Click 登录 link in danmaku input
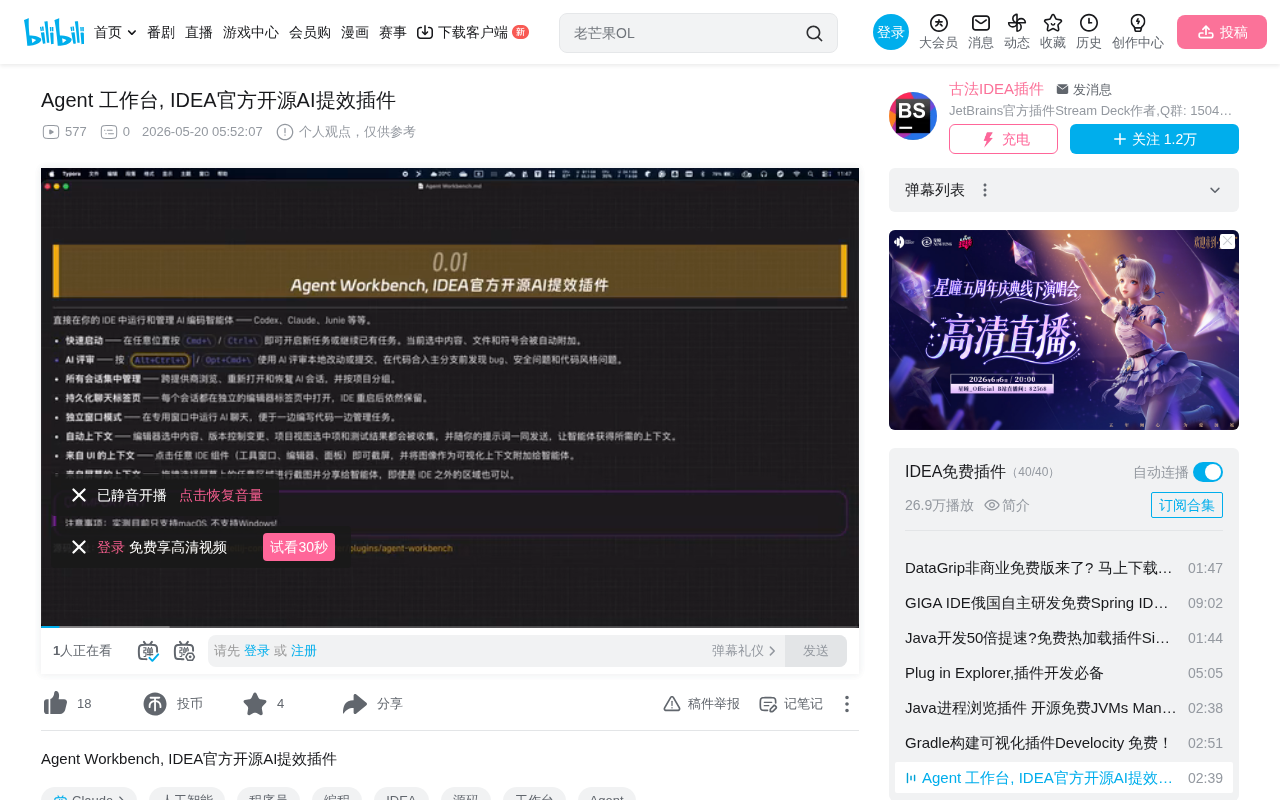The image size is (1280, 800). 257,651
